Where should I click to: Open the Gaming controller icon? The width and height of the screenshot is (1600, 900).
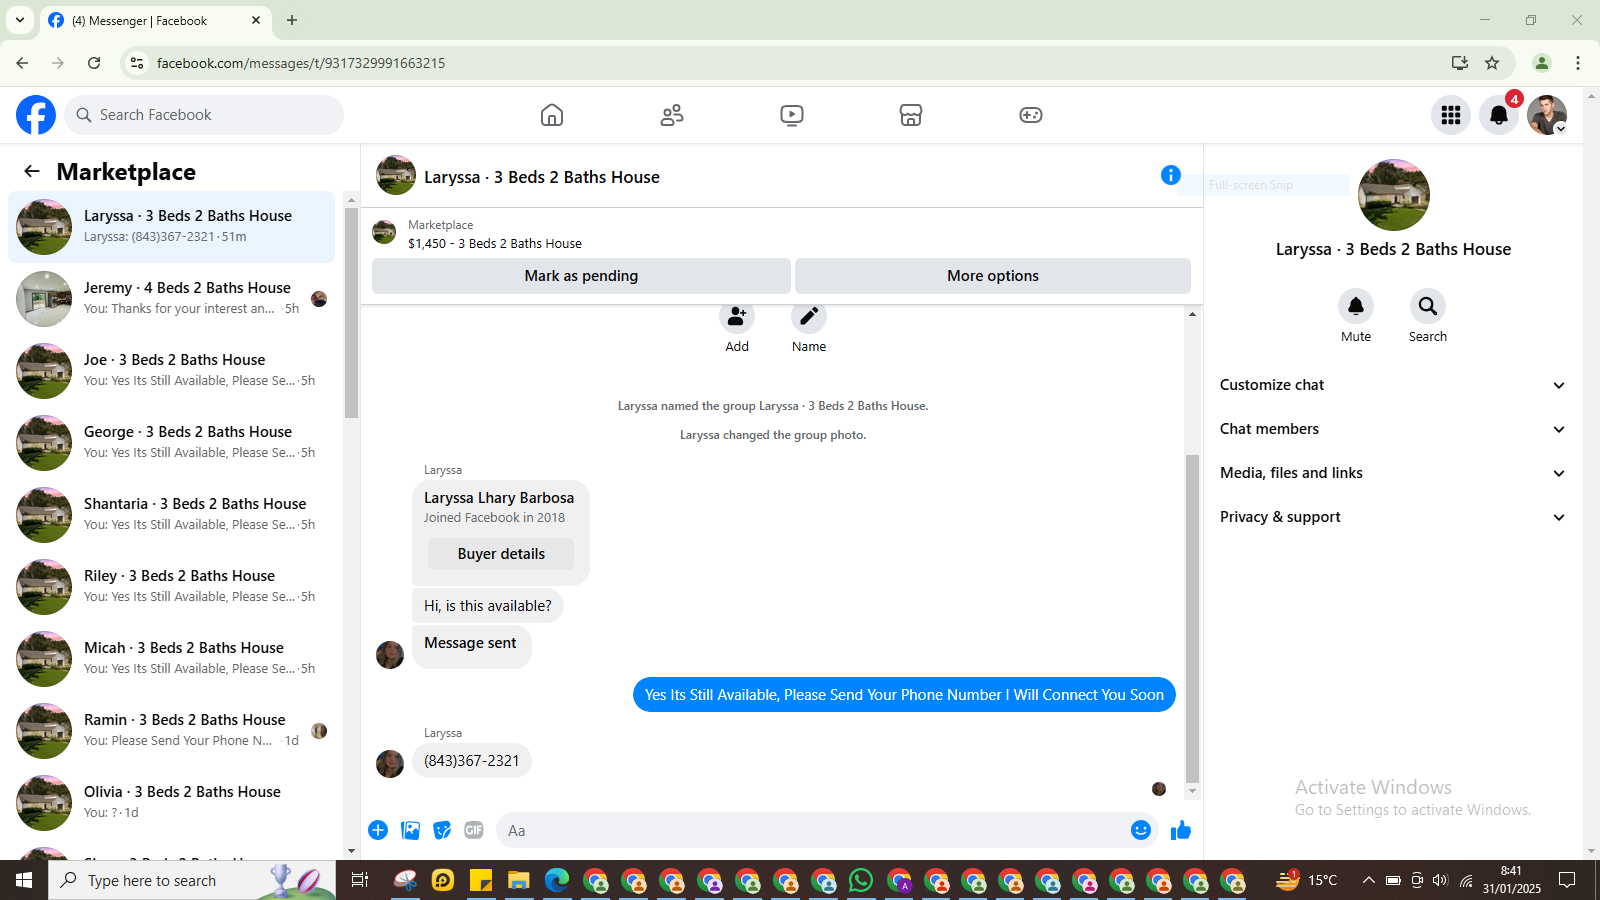coord(1031,115)
